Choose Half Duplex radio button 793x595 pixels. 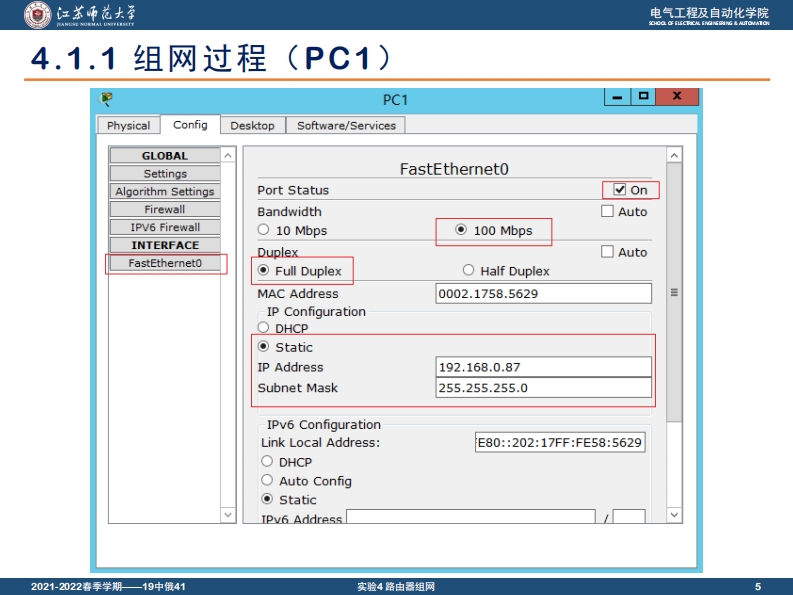coord(468,270)
